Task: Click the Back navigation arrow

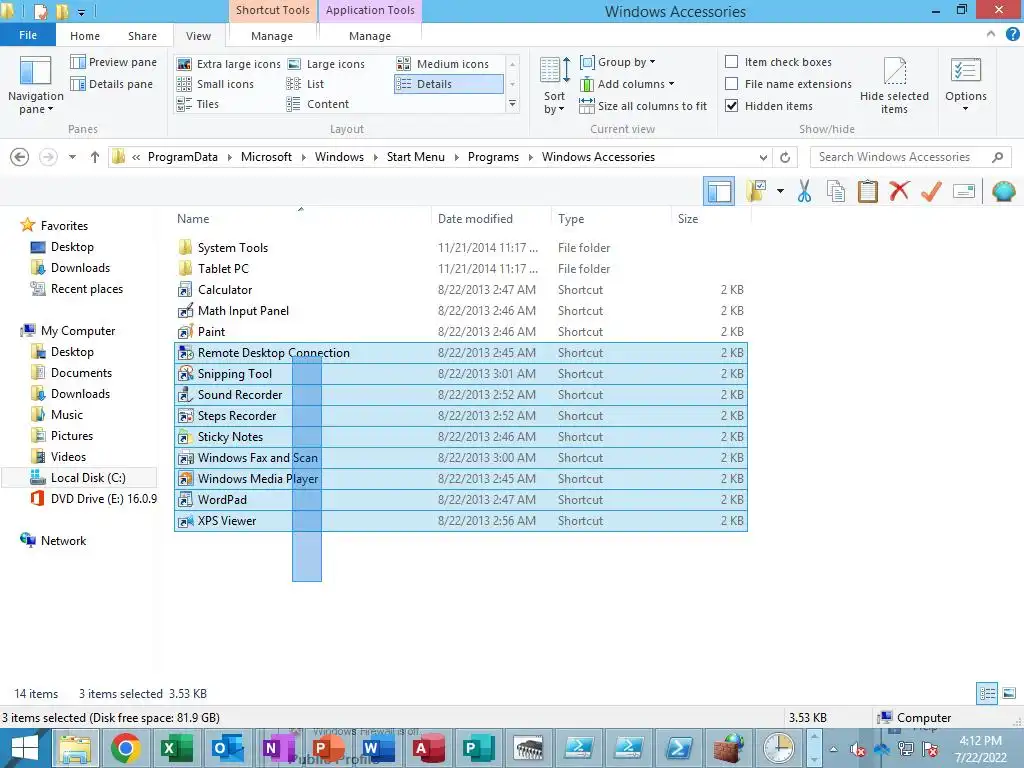Action: [20, 157]
